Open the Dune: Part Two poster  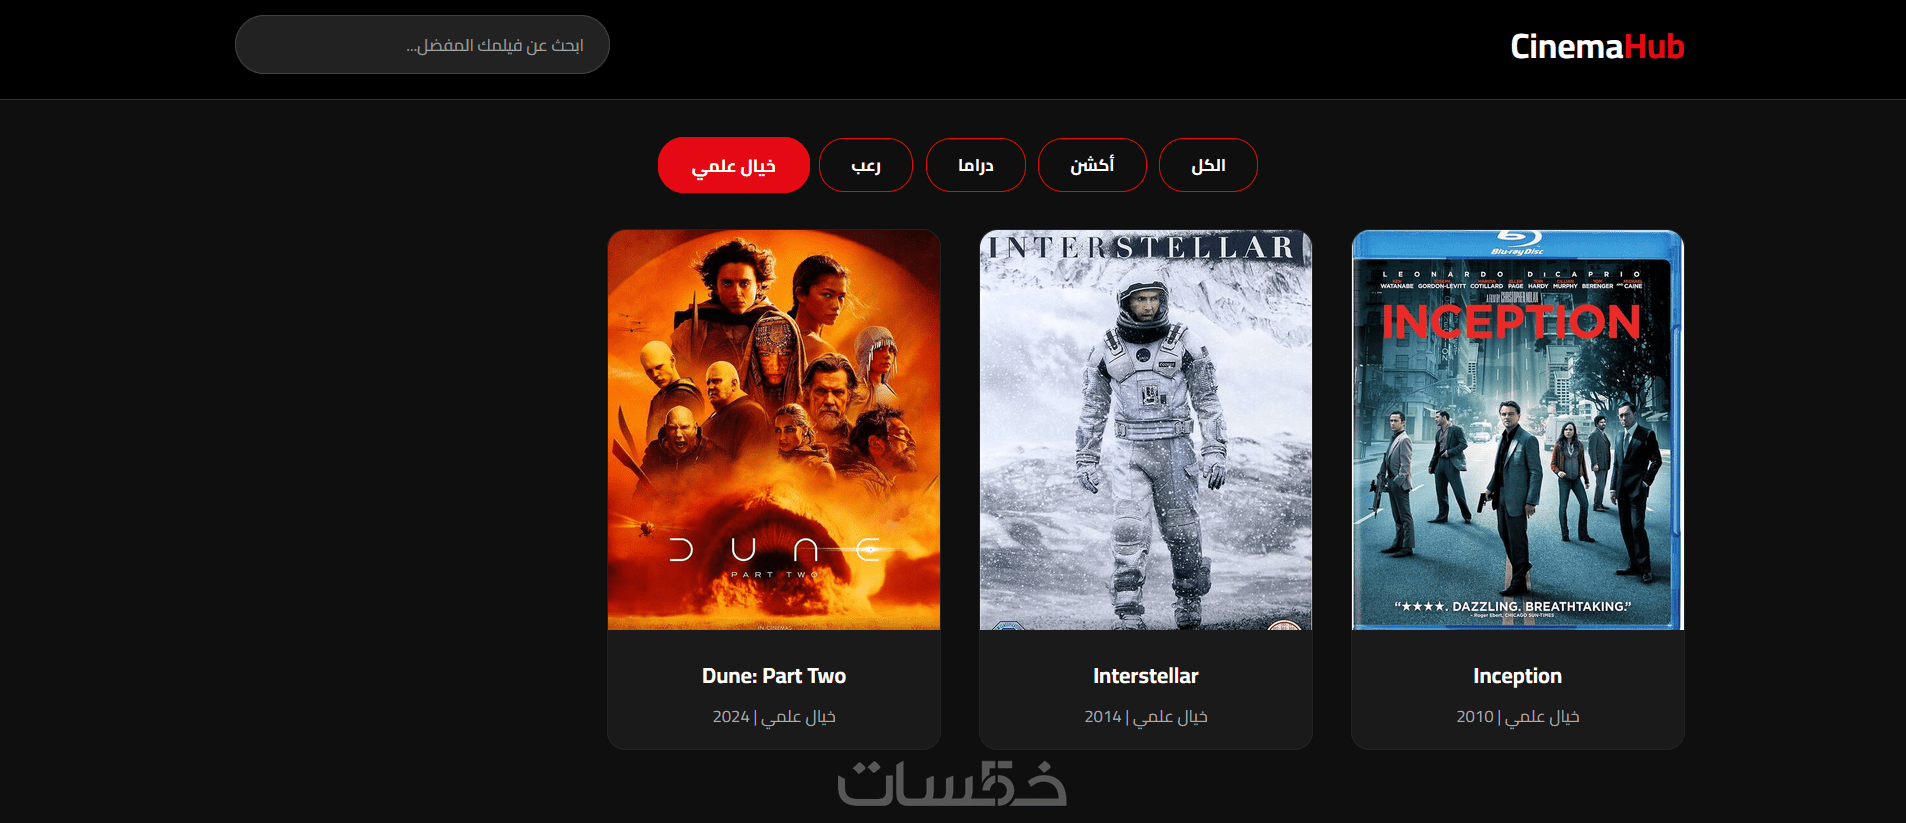click(774, 430)
